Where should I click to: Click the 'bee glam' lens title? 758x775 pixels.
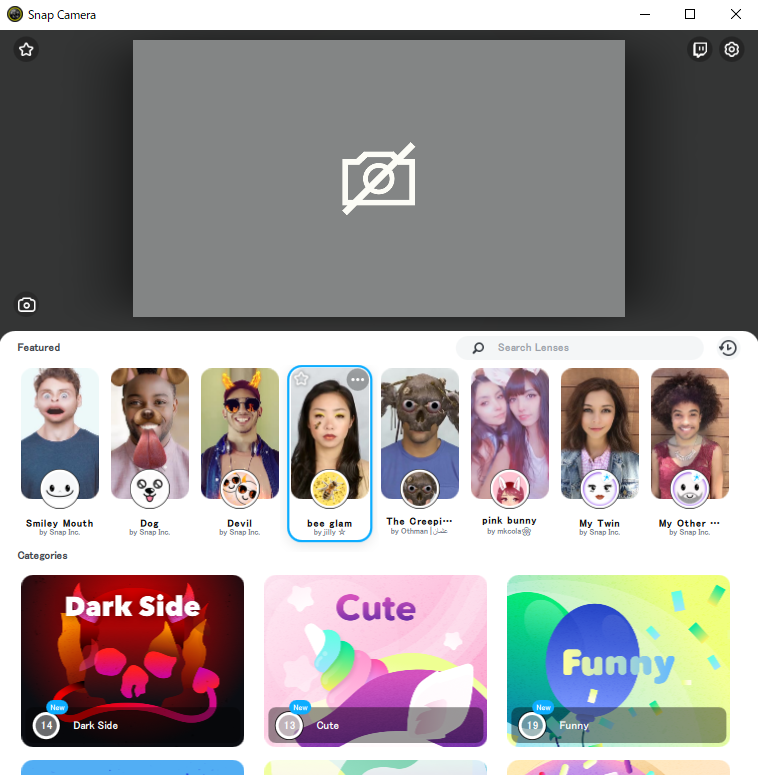coord(330,523)
